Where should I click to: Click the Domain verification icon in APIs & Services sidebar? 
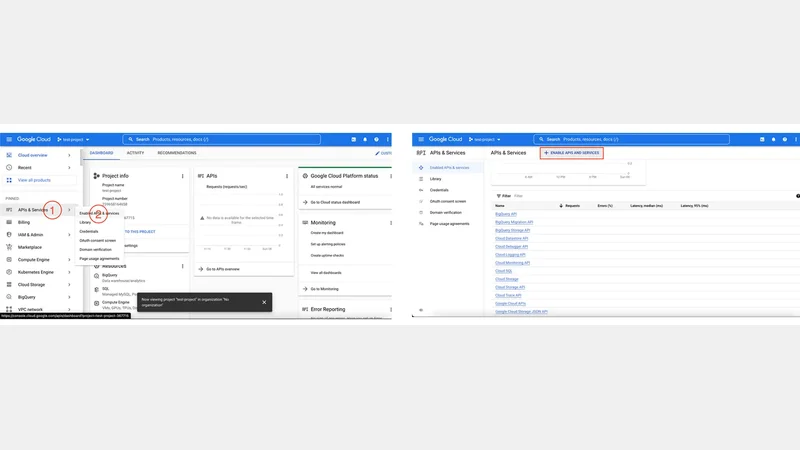(421, 213)
